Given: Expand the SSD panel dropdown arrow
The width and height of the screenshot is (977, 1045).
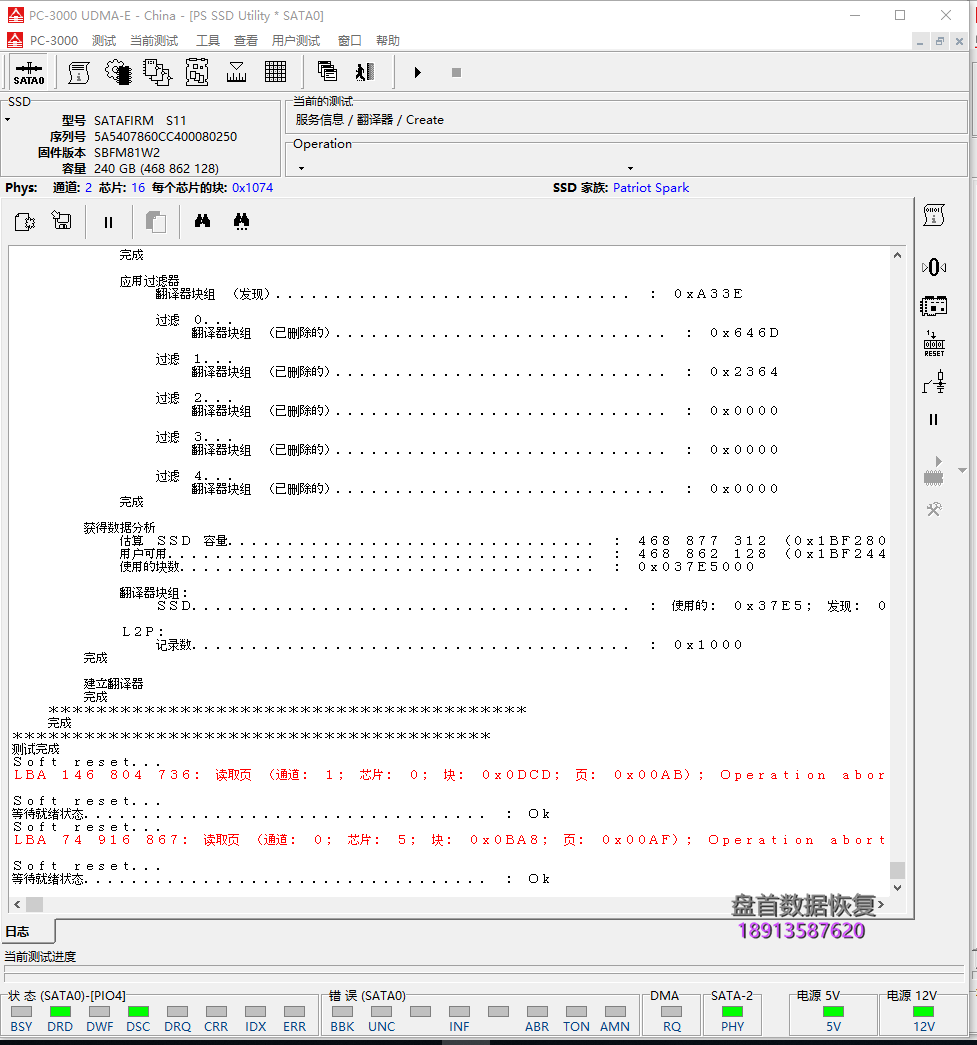Looking at the screenshot, I should click(x=8, y=120).
